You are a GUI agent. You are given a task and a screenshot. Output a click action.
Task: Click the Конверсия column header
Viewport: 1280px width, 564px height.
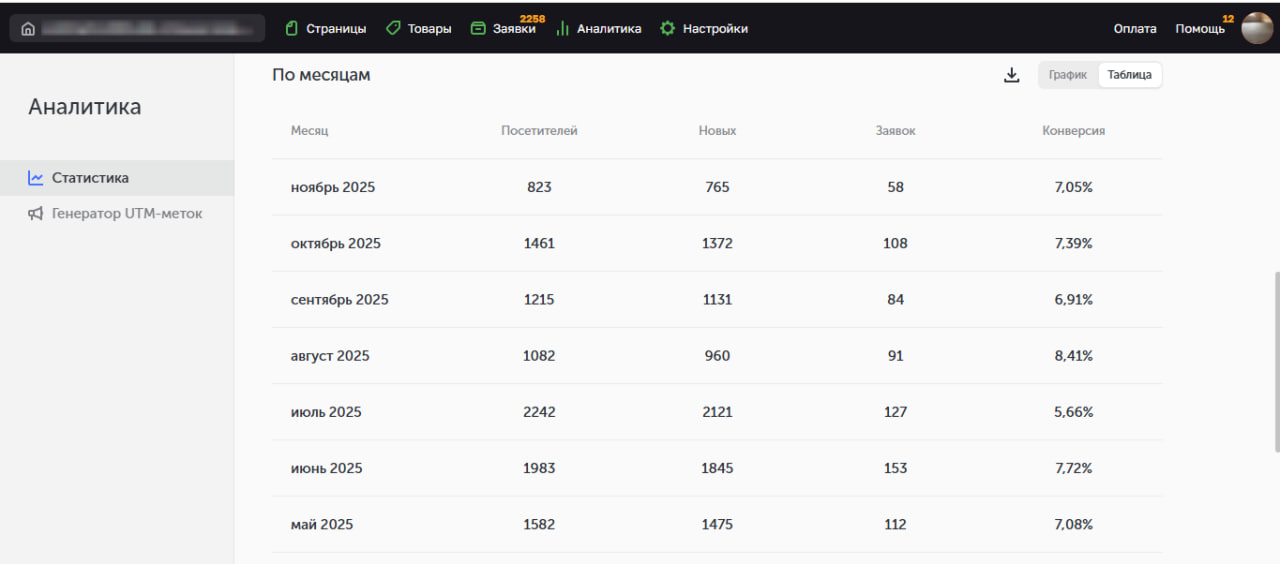(1073, 131)
